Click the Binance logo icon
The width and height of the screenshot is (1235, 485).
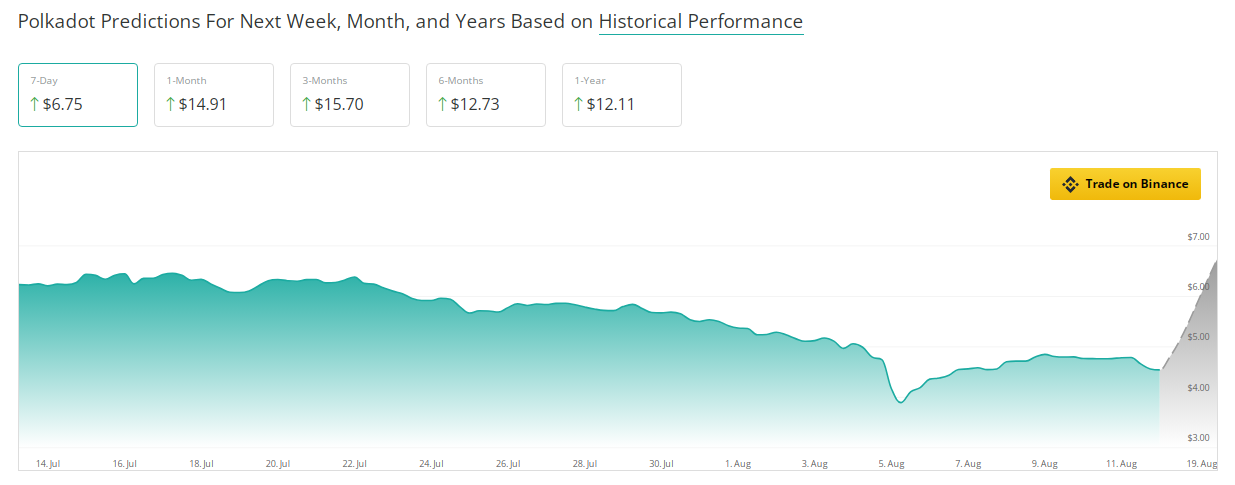[x=1070, y=184]
